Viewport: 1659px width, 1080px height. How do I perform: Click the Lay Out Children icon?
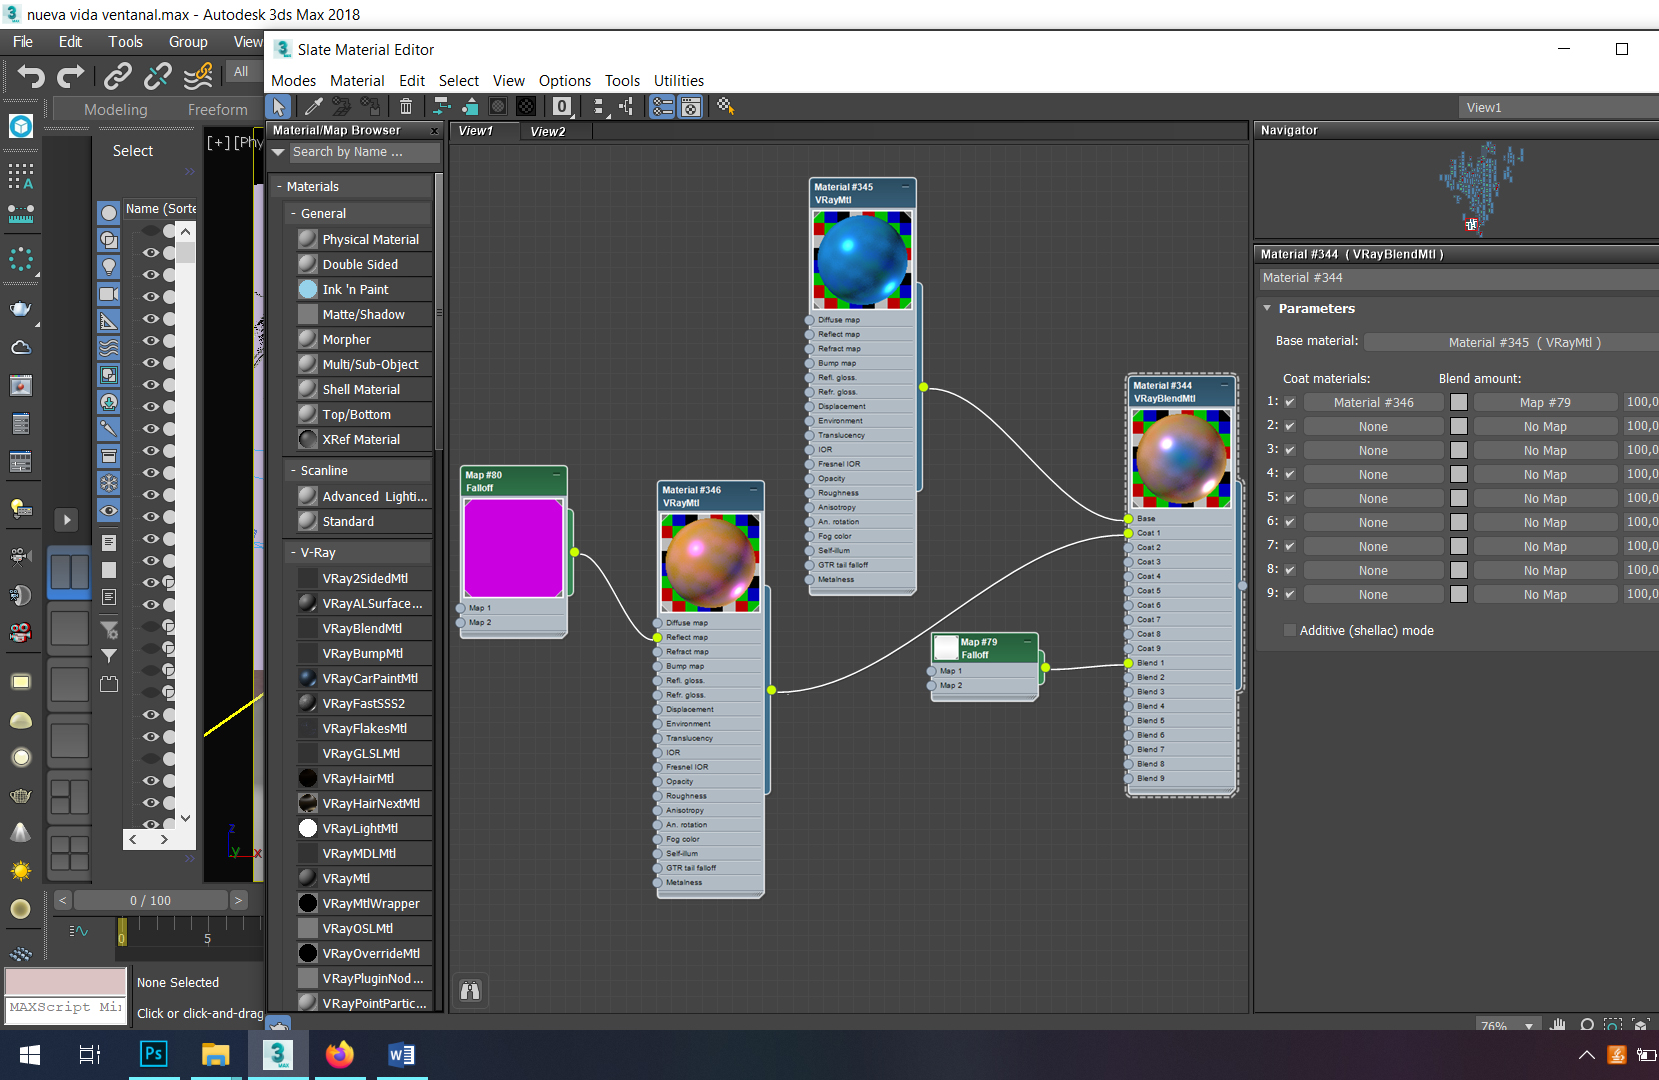click(626, 106)
